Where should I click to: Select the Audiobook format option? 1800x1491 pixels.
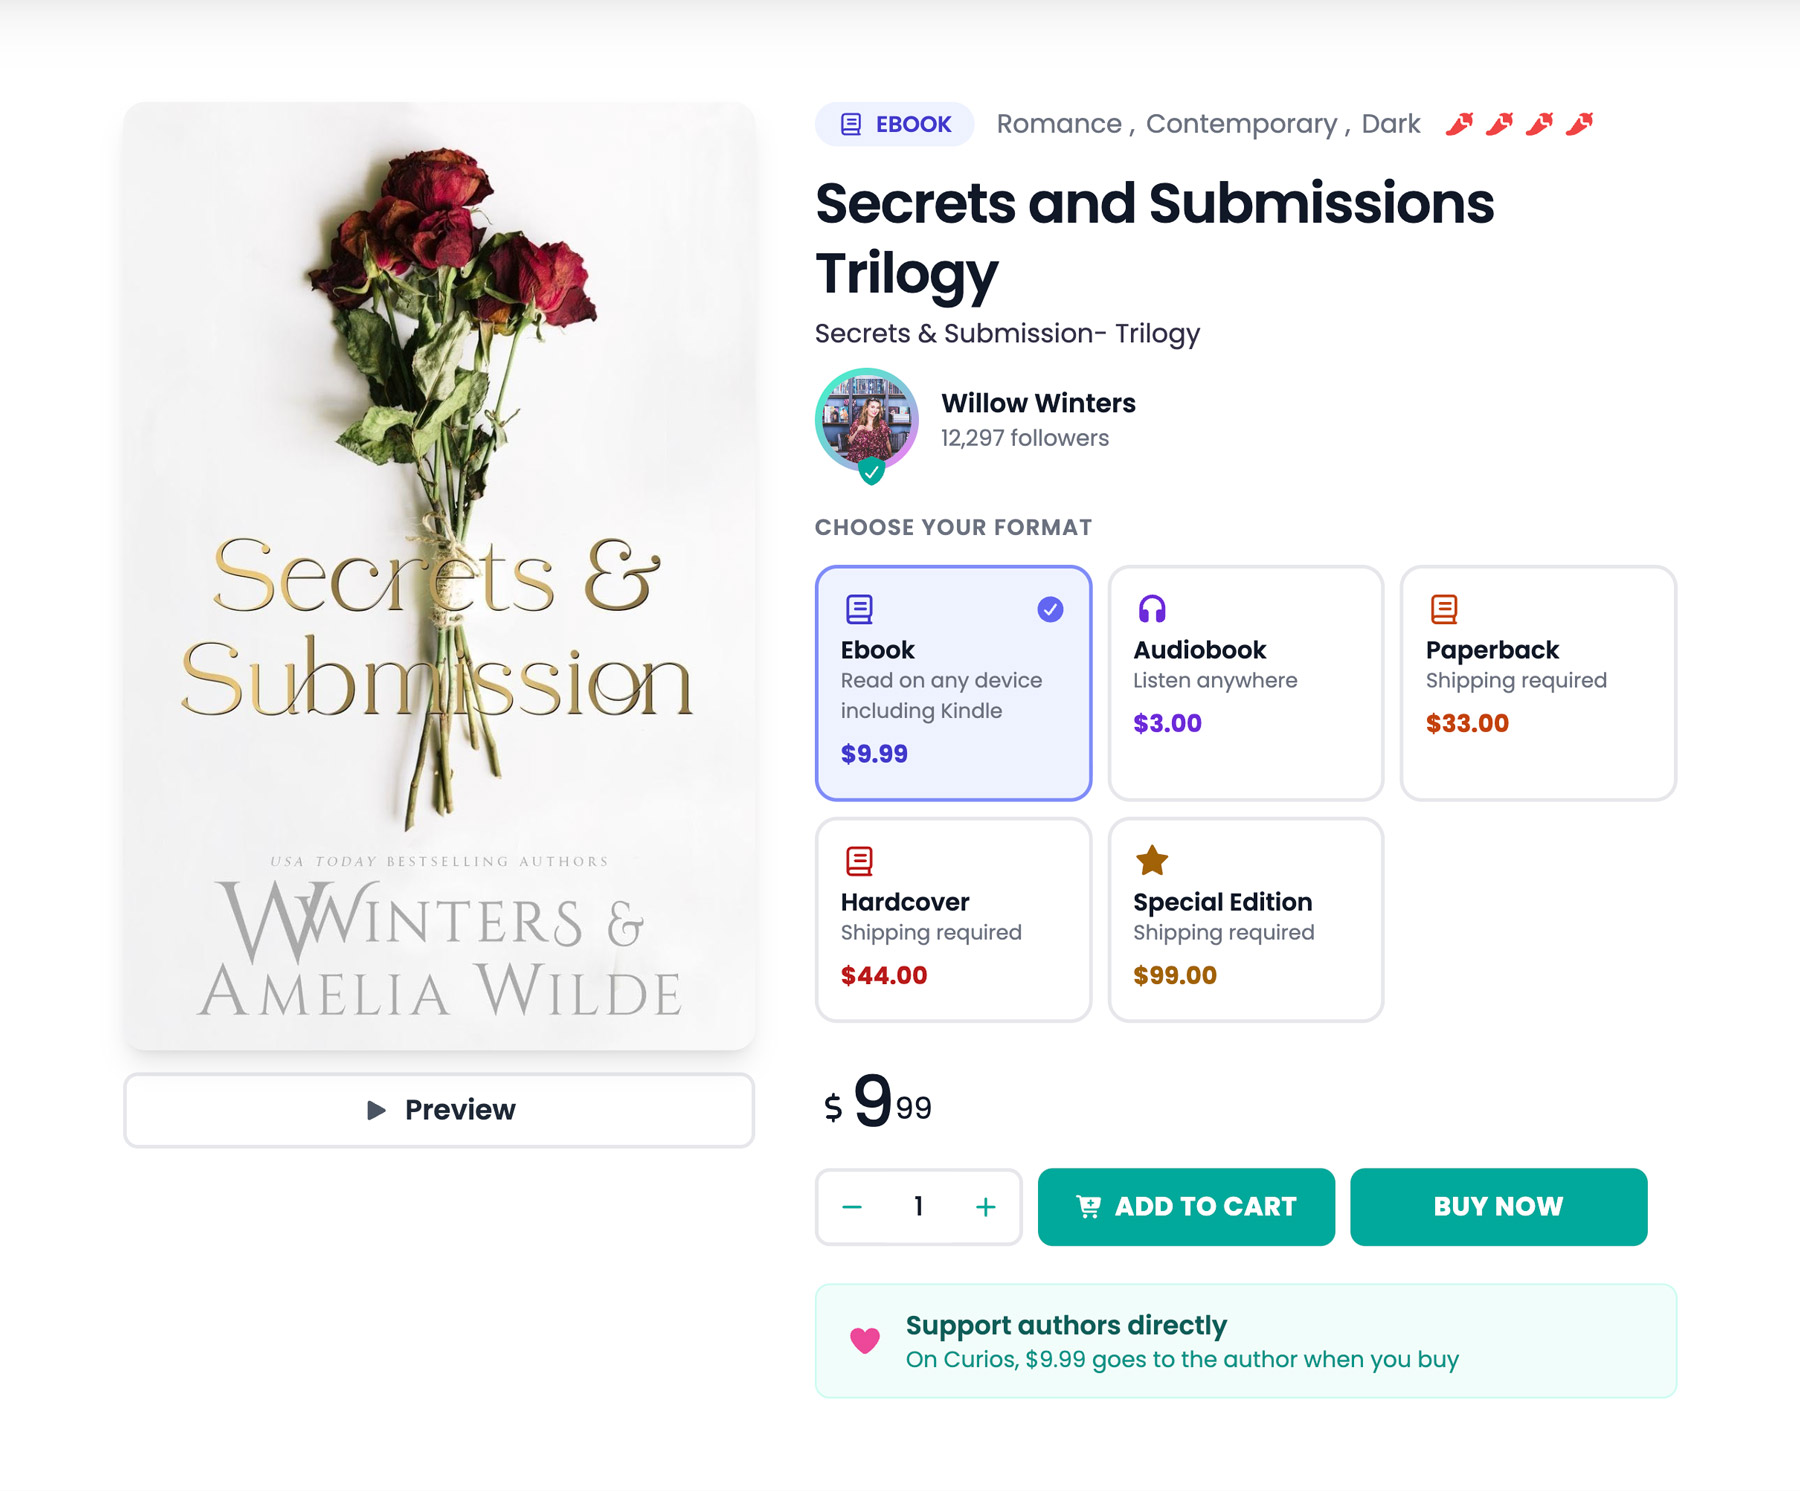(1245, 683)
